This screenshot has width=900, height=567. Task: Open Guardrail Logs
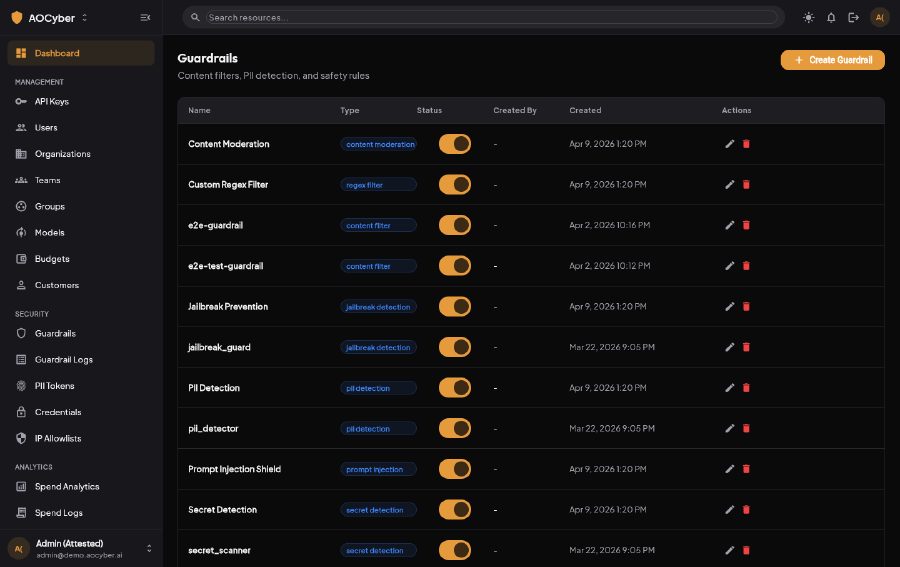(x=81, y=360)
